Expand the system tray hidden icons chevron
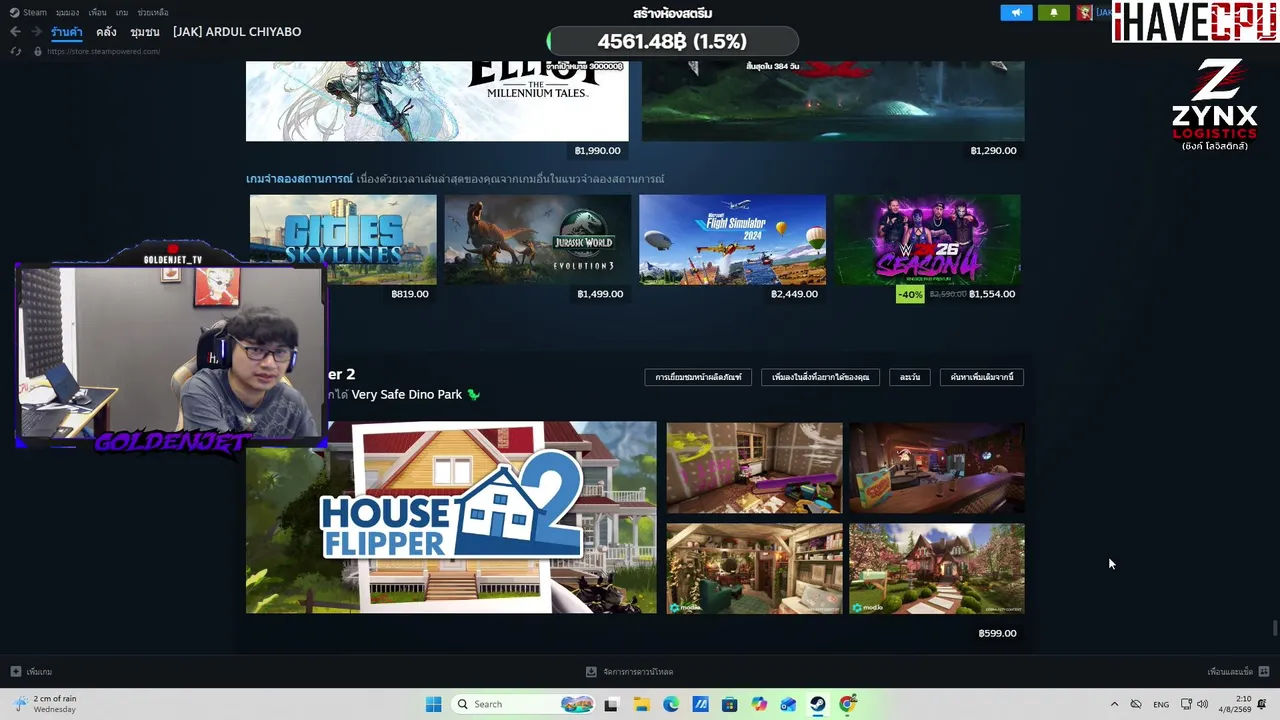The image size is (1280, 720). pyautogui.click(x=1114, y=704)
